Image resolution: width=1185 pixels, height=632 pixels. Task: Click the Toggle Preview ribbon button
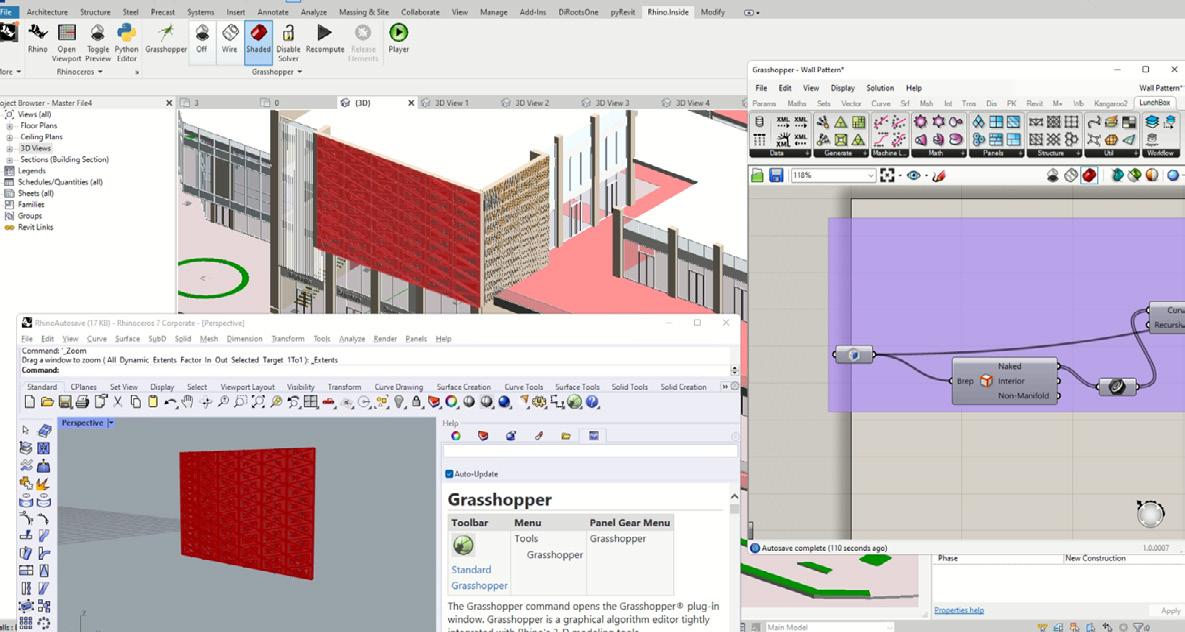(x=97, y=42)
